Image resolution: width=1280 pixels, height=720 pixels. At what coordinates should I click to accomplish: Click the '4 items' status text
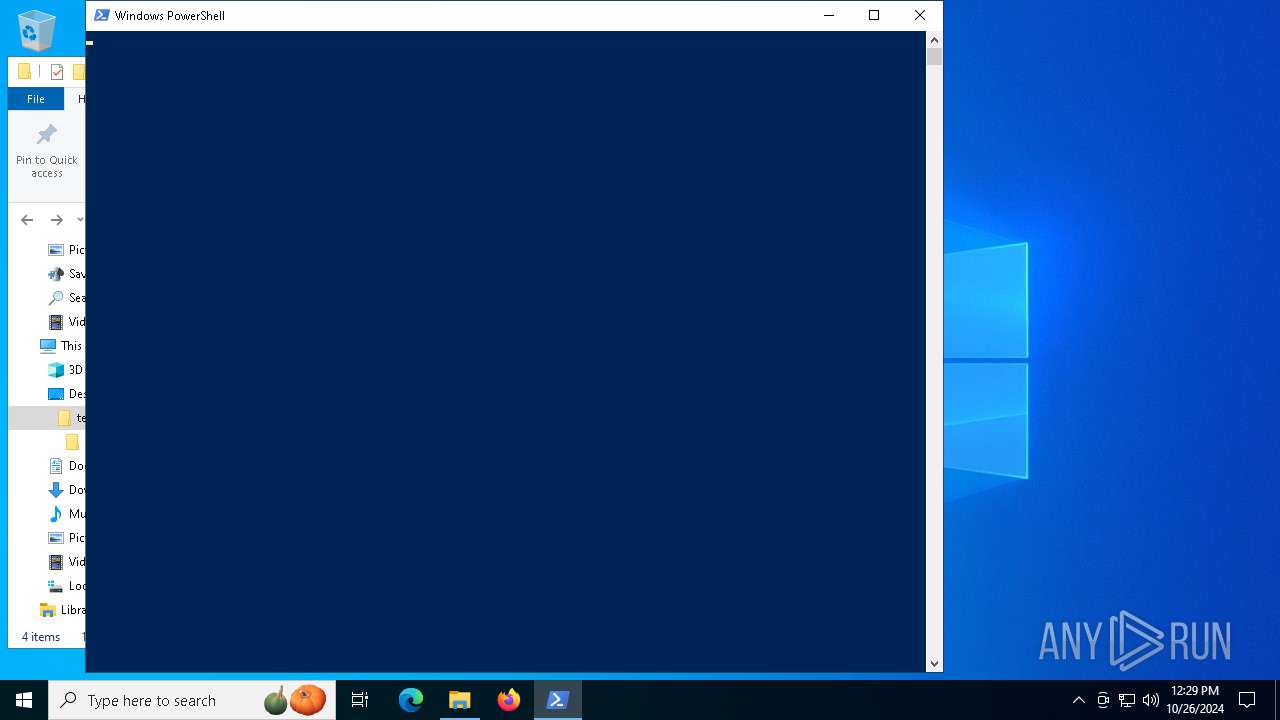pos(41,637)
